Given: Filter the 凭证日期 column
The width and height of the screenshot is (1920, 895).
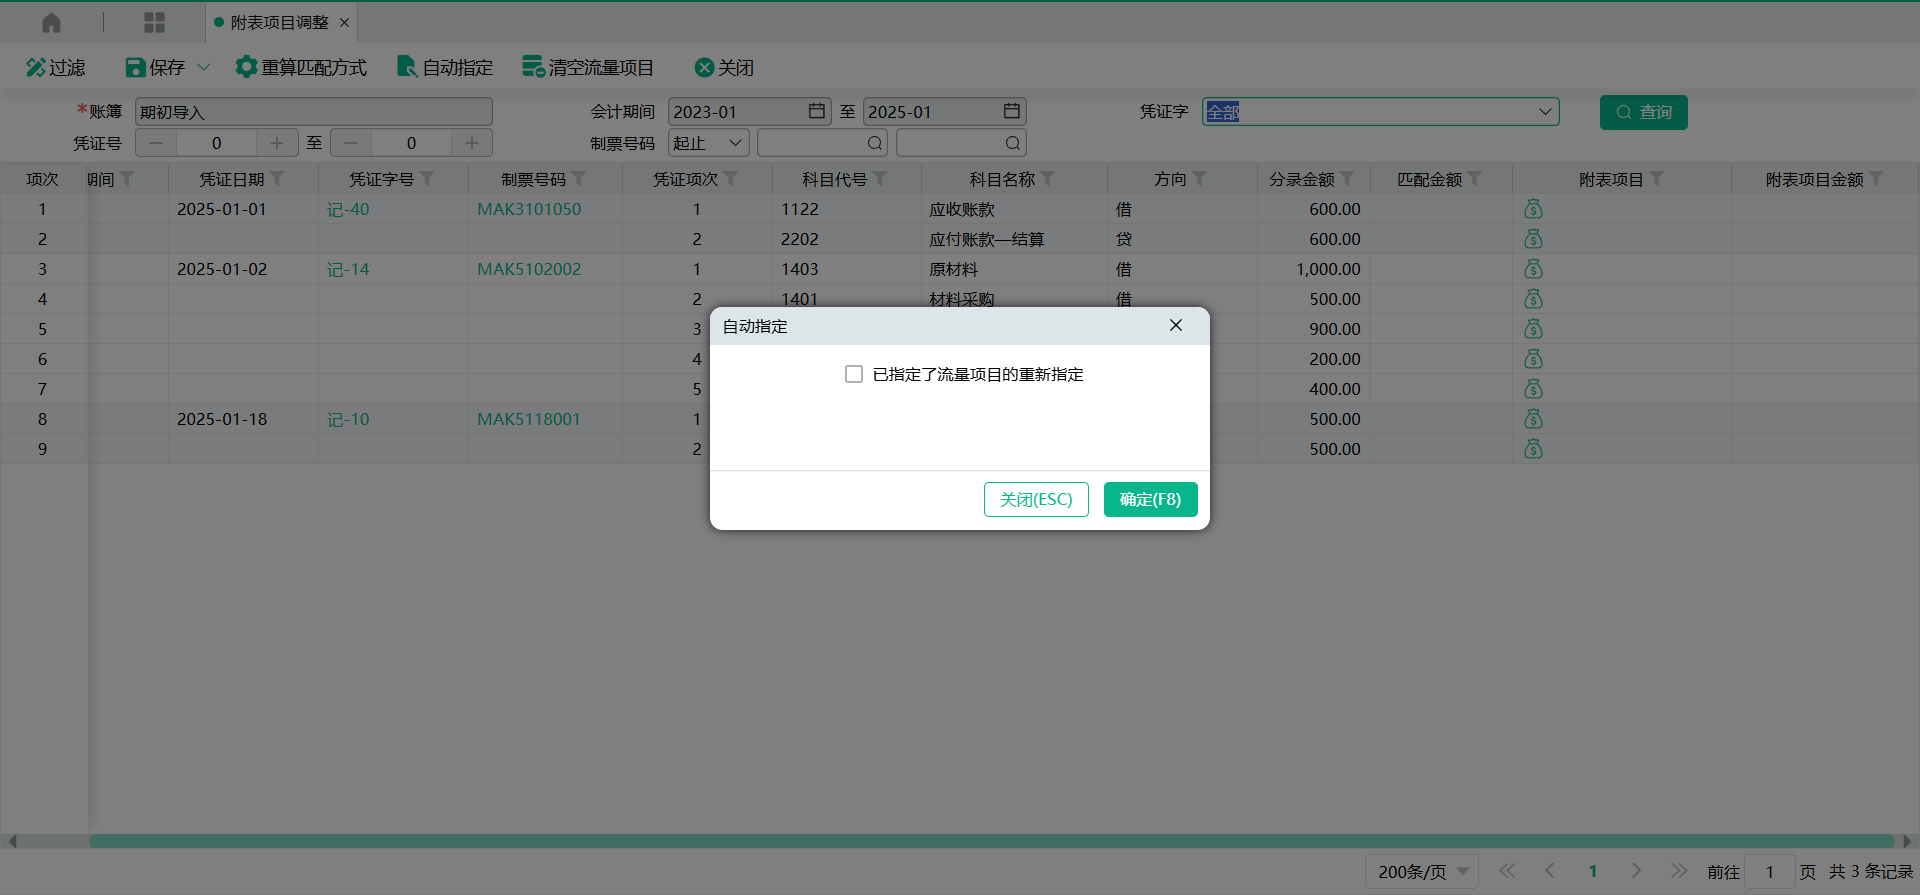Looking at the screenshot, I should (x=278, y=179).
